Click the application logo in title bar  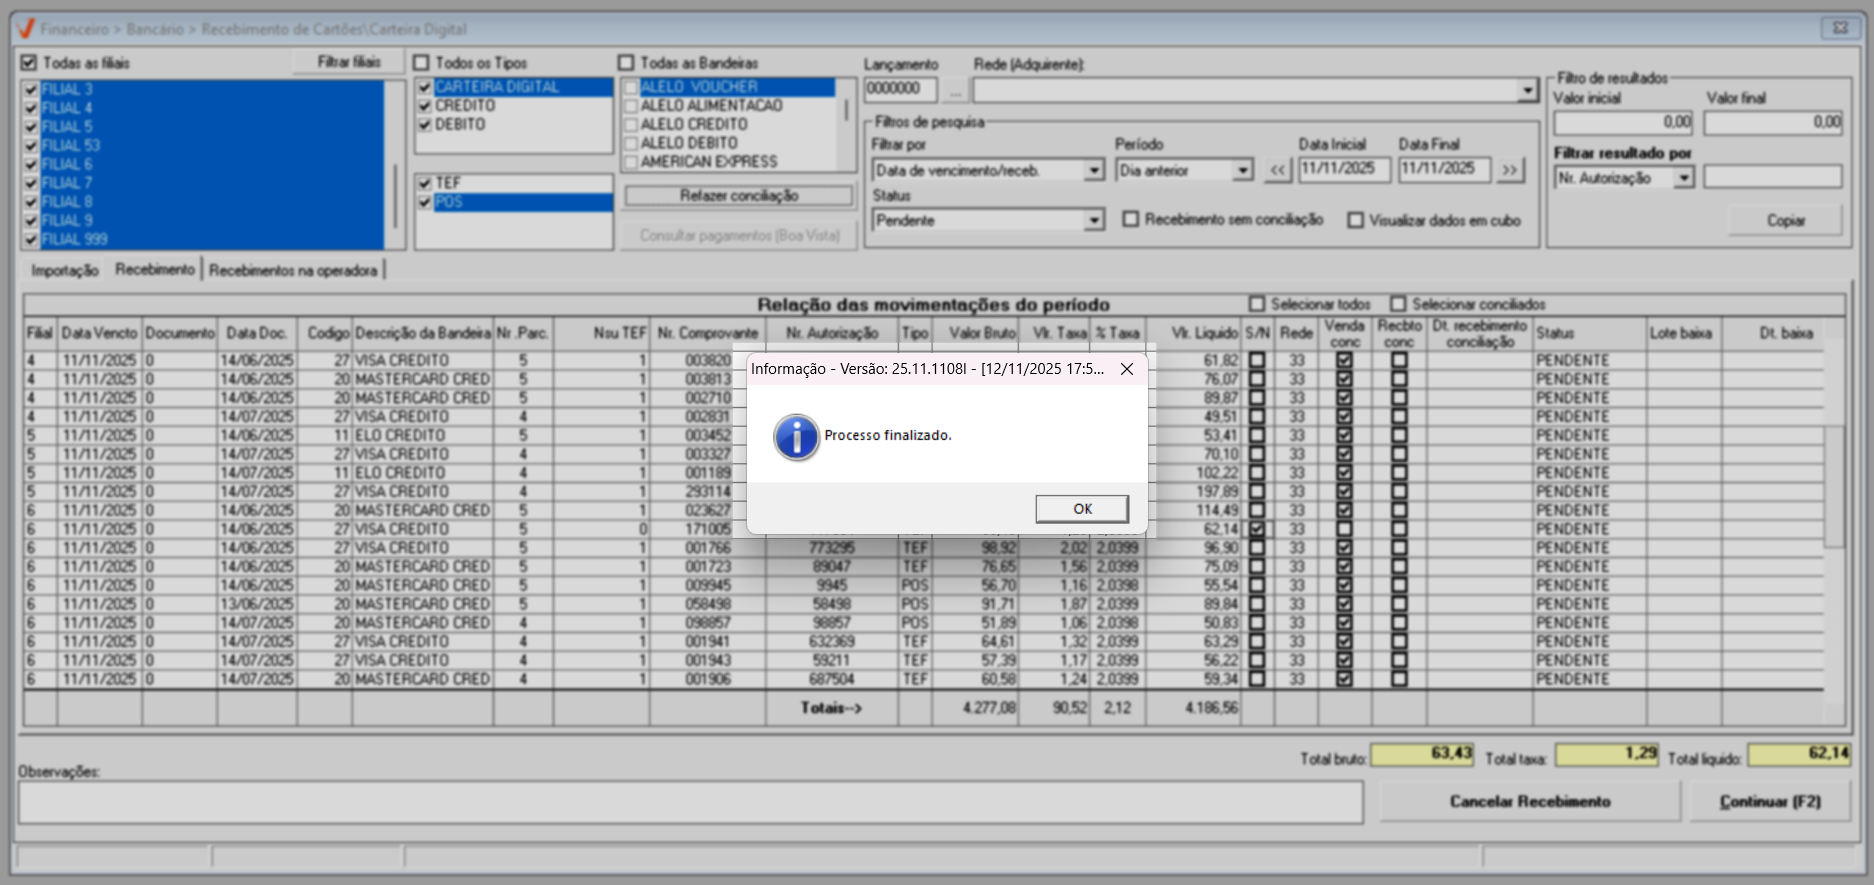click(26, 29)
